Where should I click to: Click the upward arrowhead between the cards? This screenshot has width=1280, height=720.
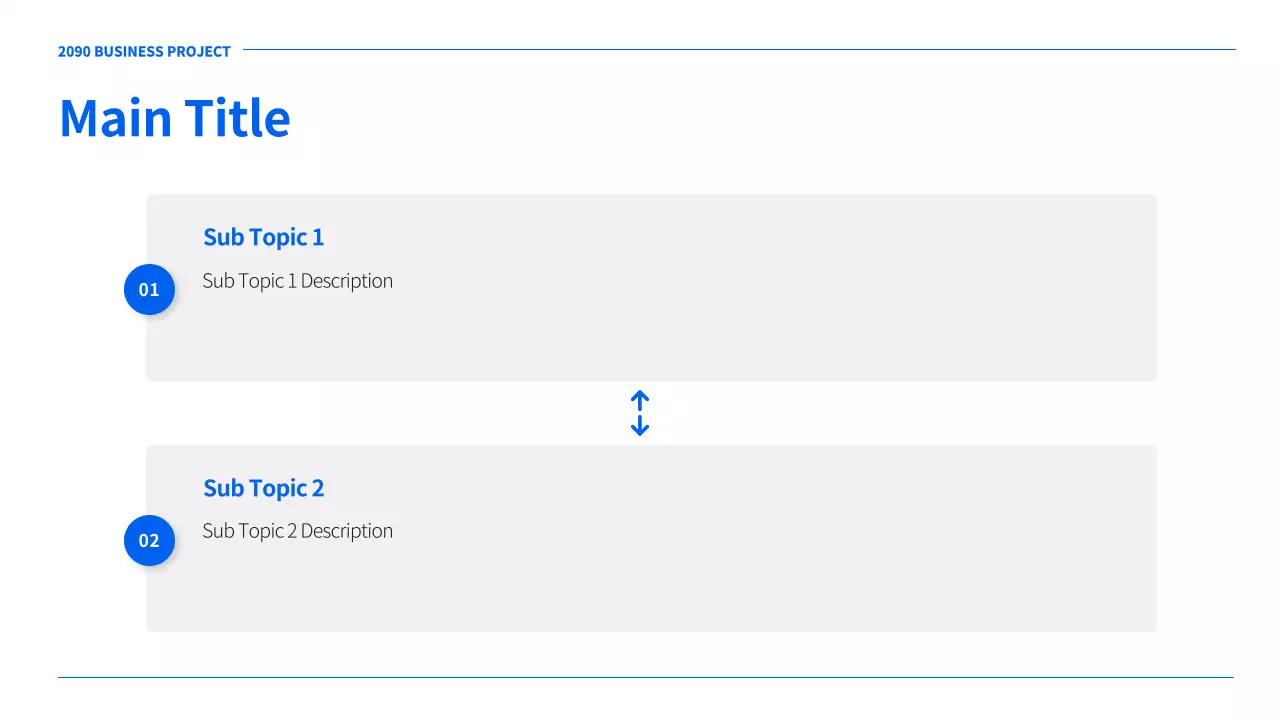[x=640, y=397]
